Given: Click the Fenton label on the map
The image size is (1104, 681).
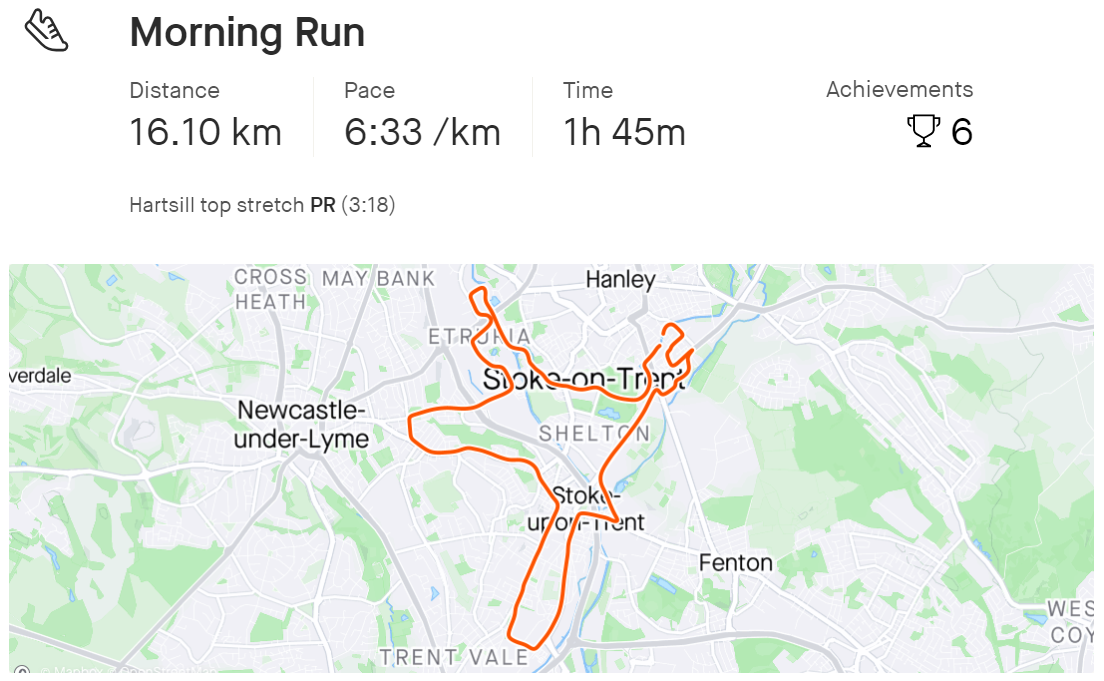Looking at the screenshot, I should coord(735,562).
